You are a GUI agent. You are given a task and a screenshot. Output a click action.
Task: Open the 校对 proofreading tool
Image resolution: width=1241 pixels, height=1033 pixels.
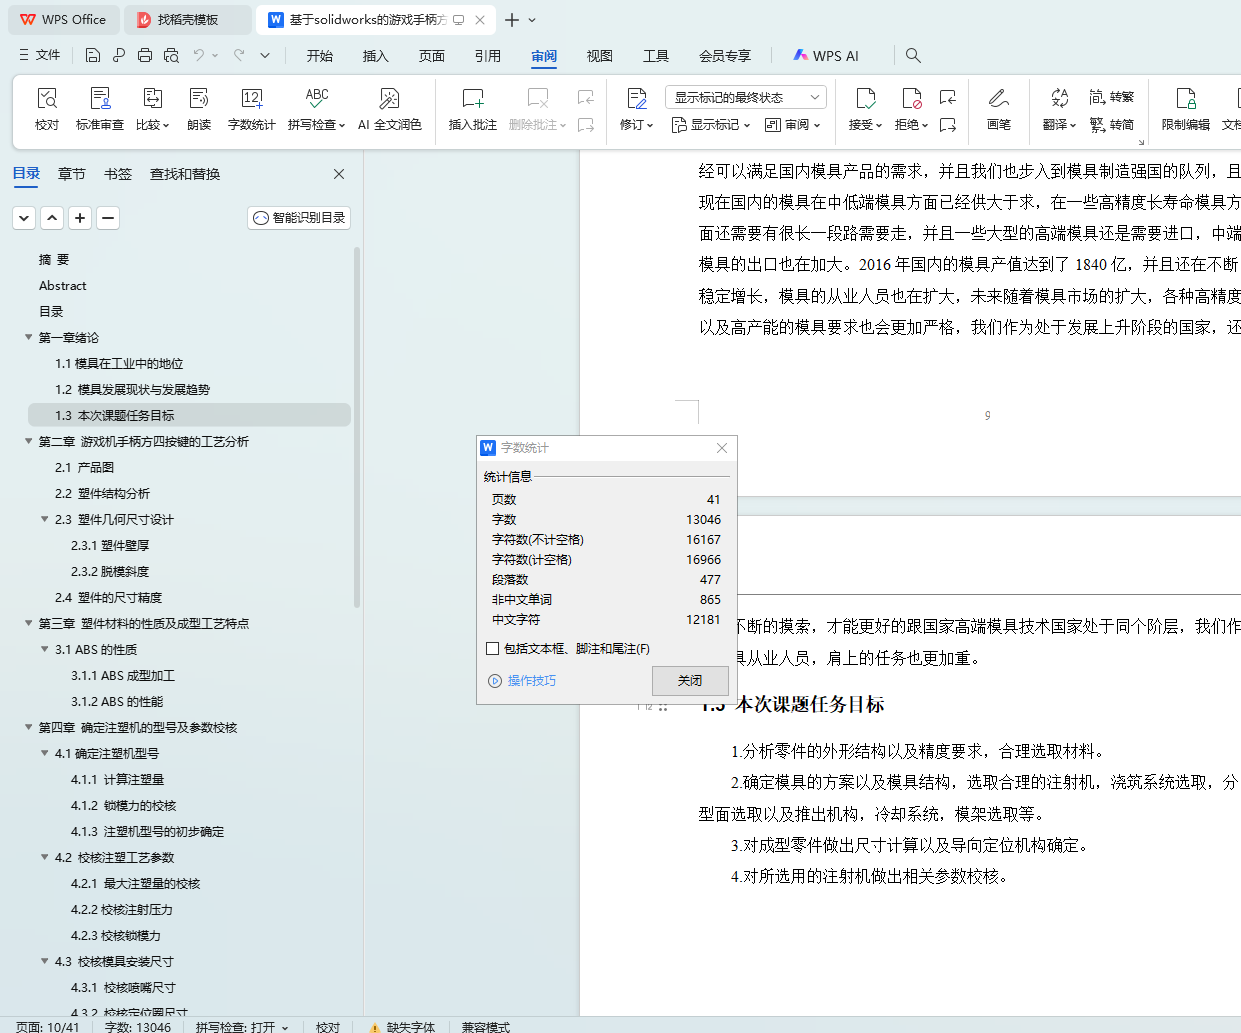(47, 109)
